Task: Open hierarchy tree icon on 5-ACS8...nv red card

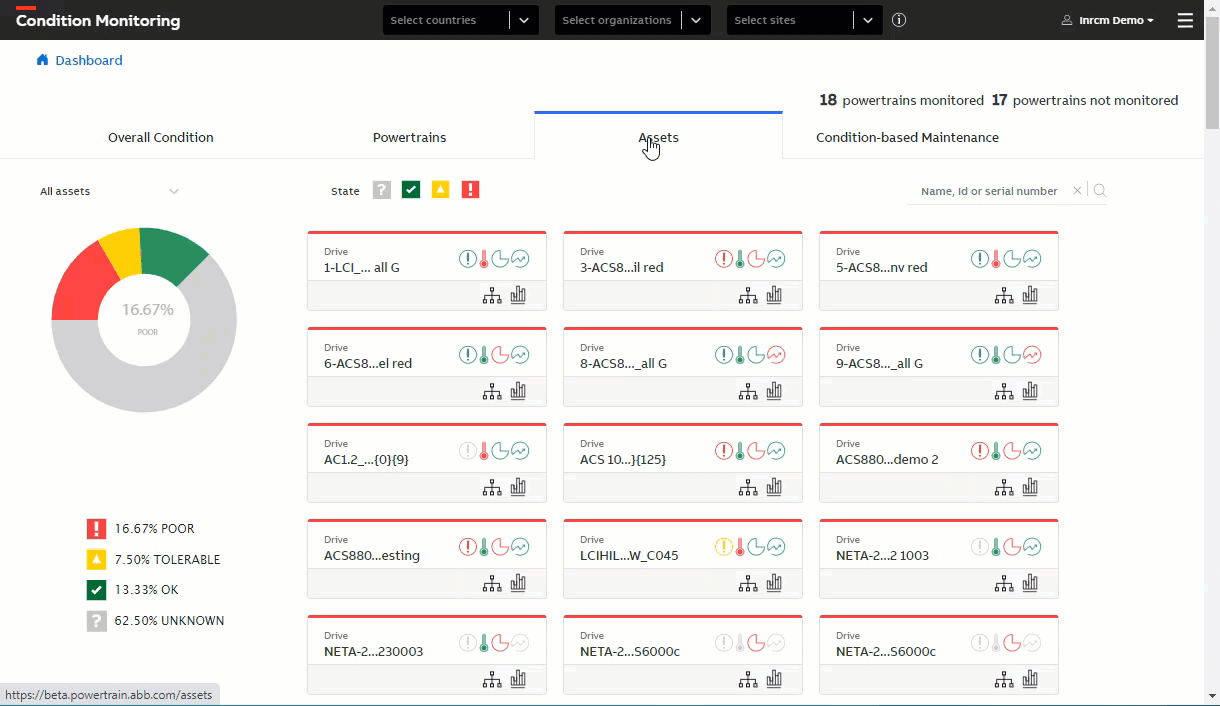Action: (x=1004, y=296)
